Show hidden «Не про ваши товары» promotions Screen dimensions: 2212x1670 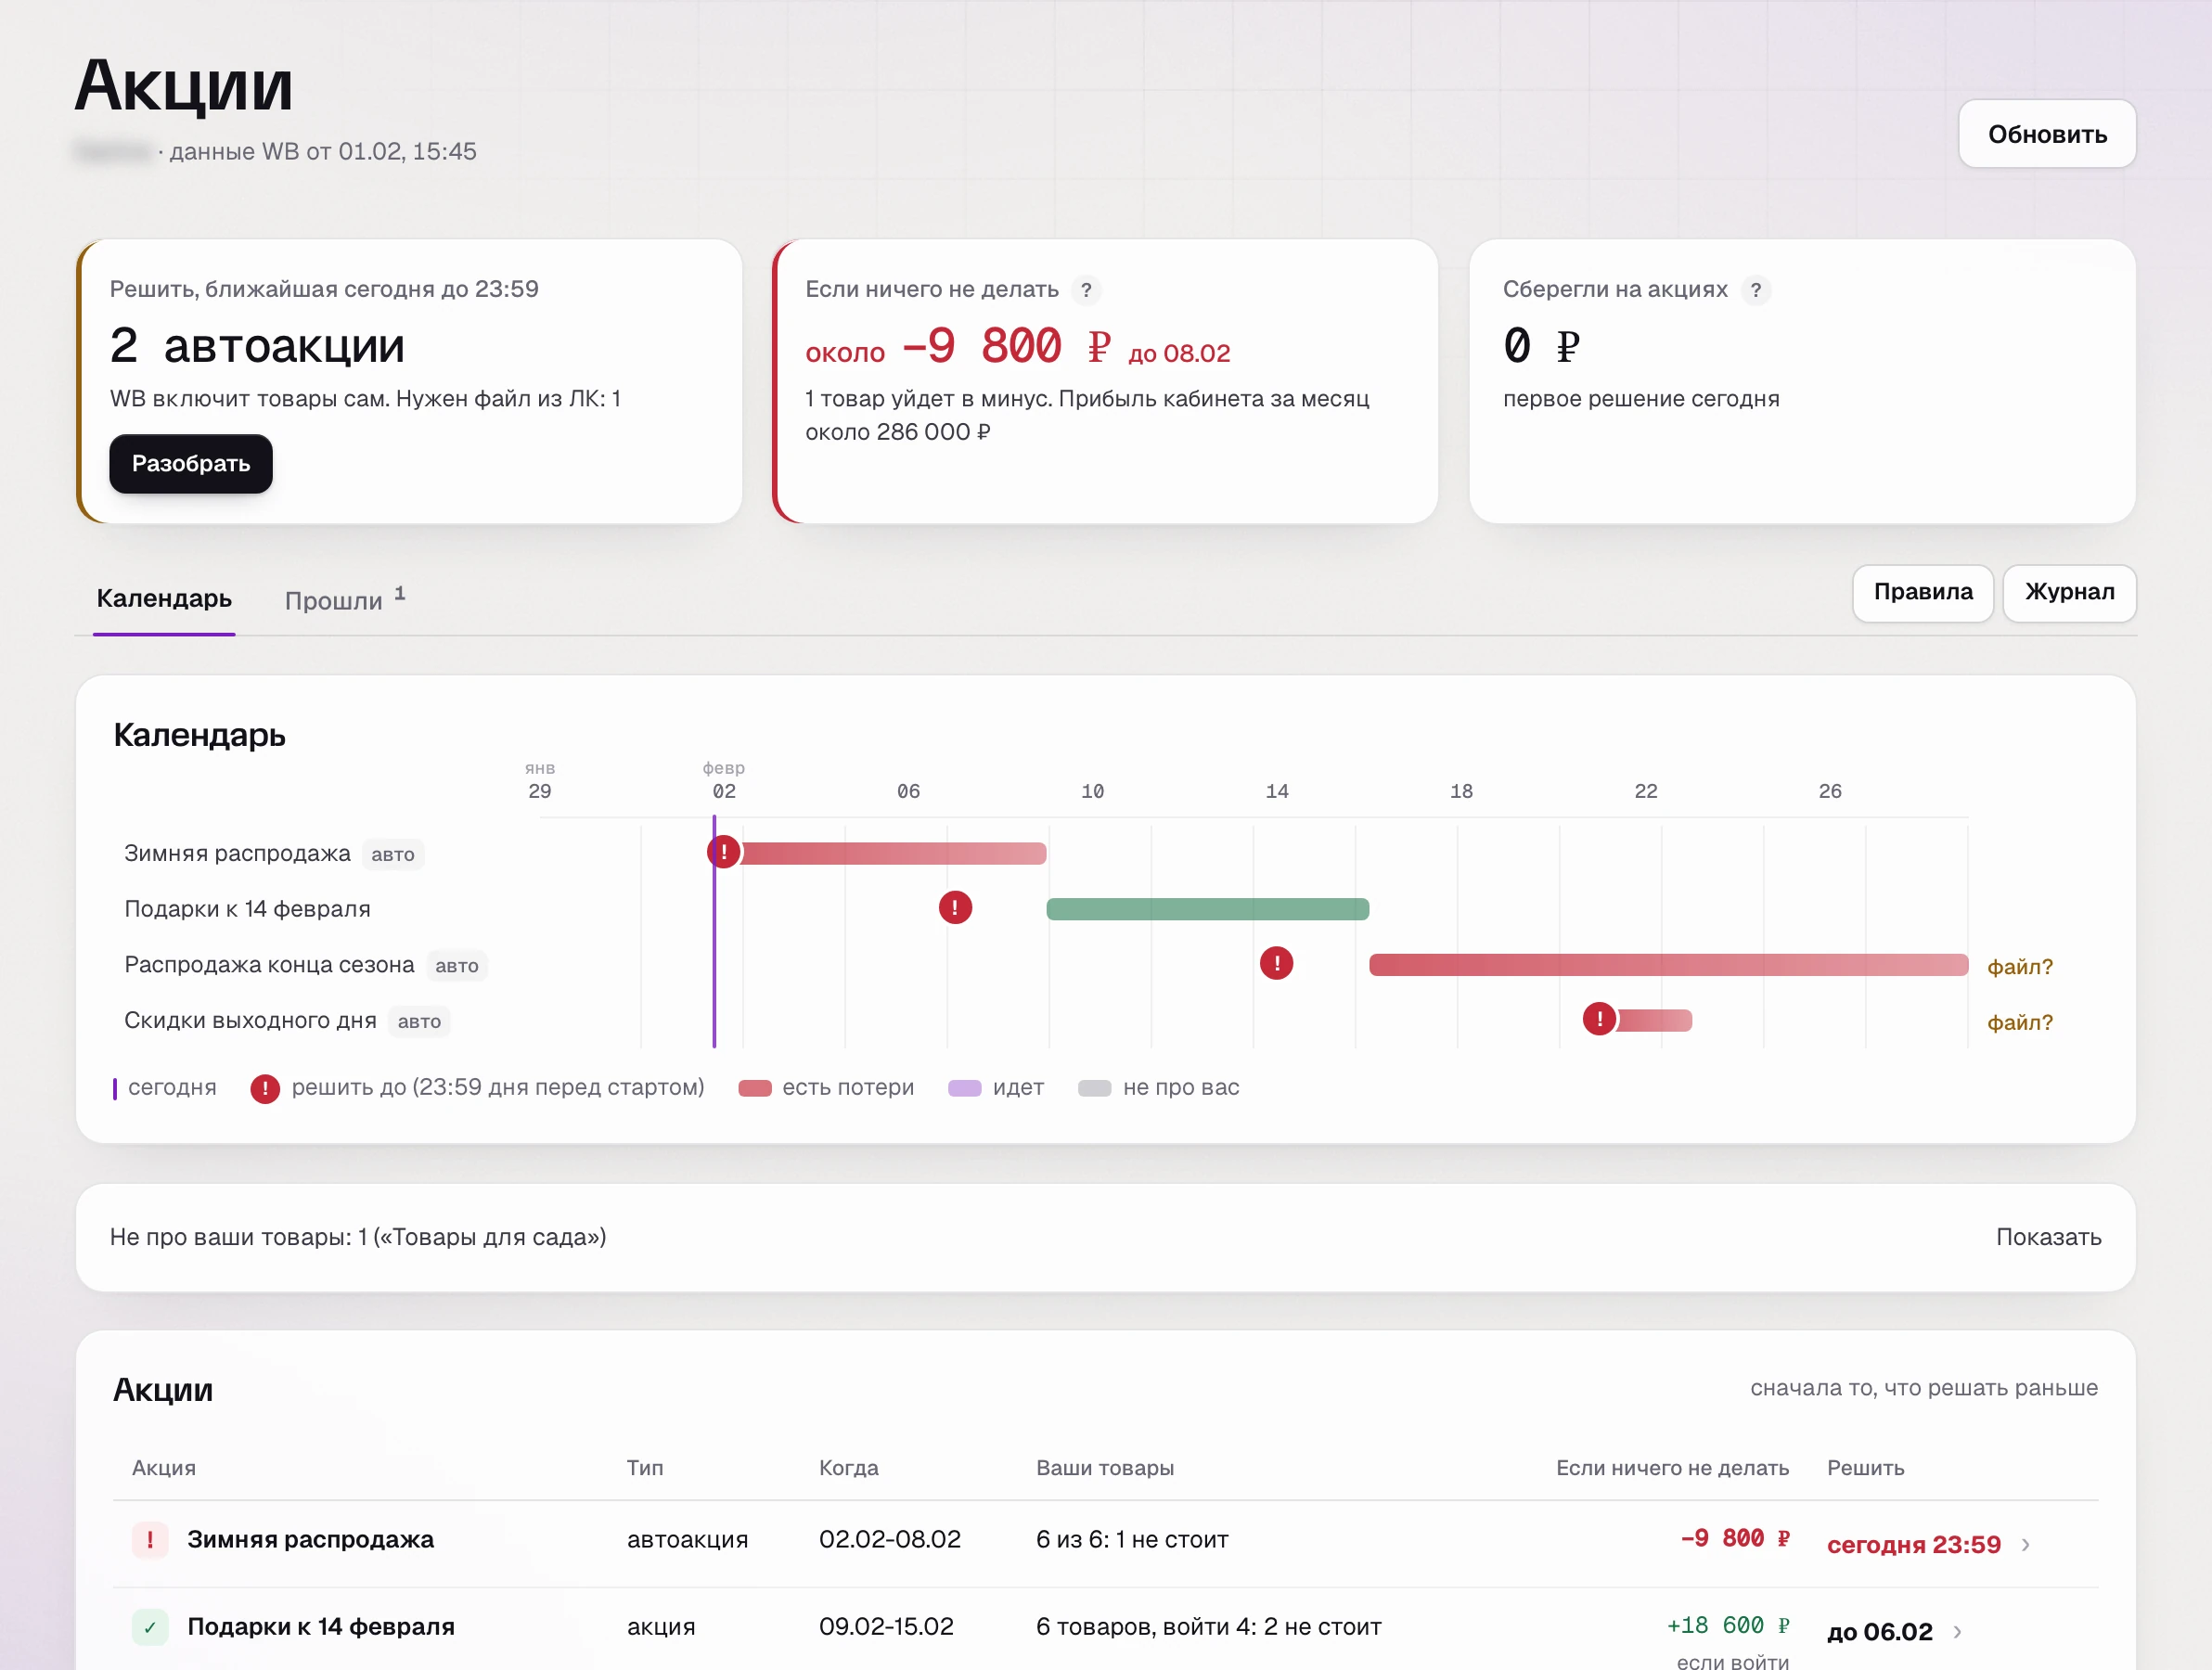[x=2048, y=1237]
